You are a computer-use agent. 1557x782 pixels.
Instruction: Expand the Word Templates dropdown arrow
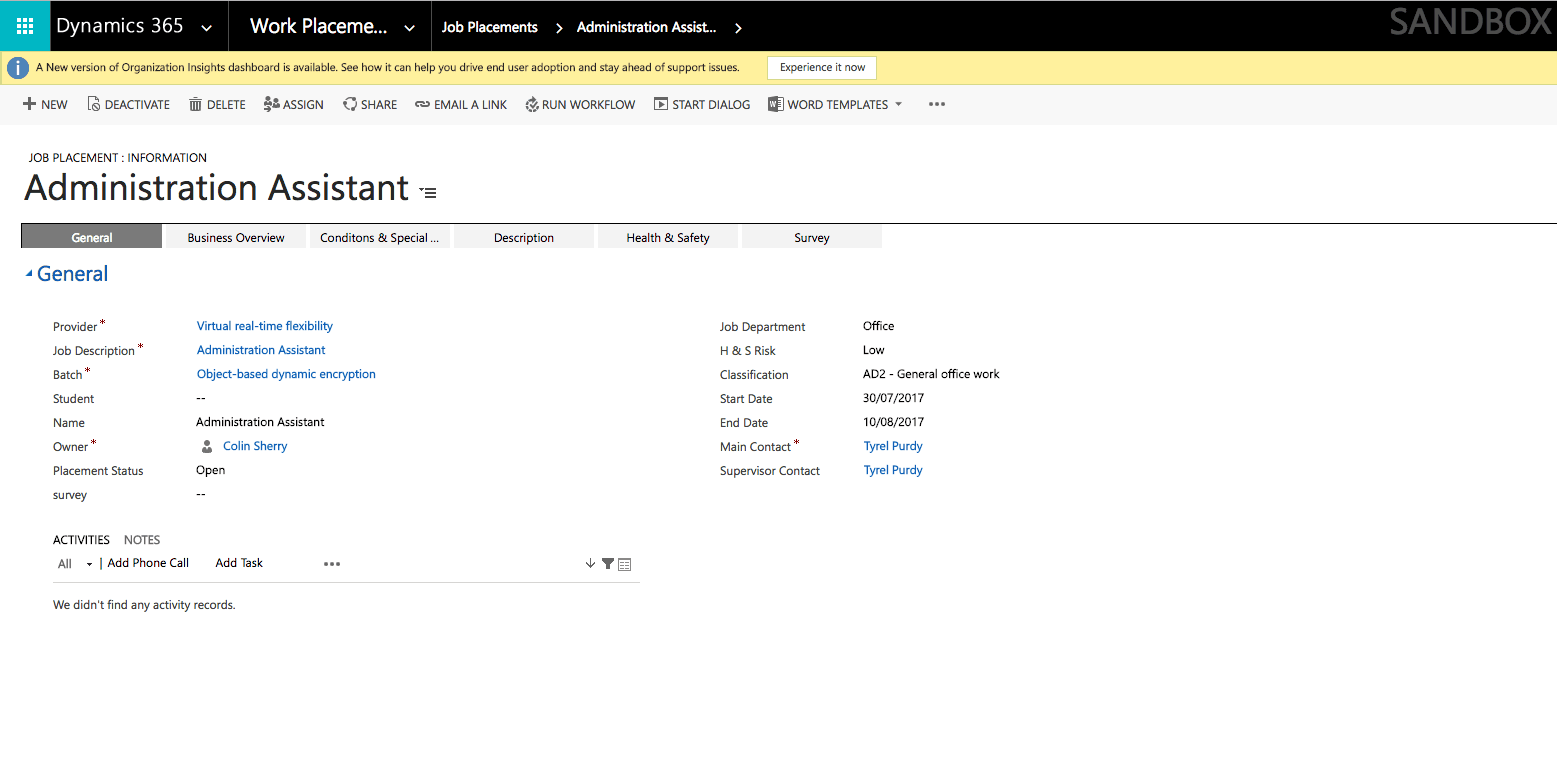[x=899, y=104]
